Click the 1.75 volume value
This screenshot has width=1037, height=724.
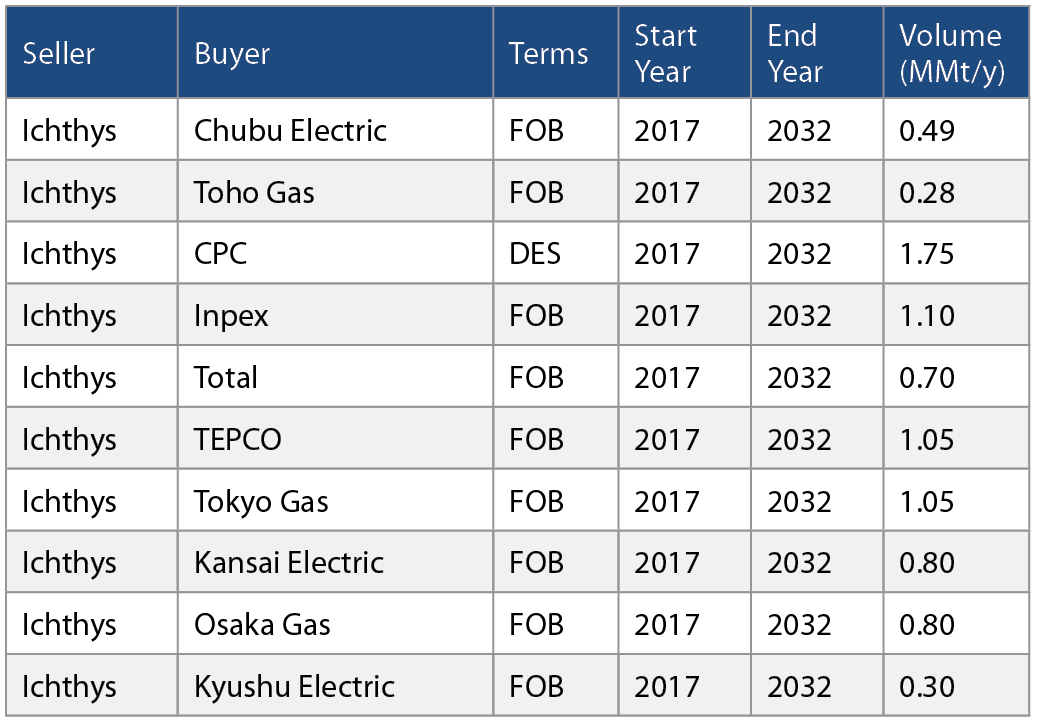point(927,254)
